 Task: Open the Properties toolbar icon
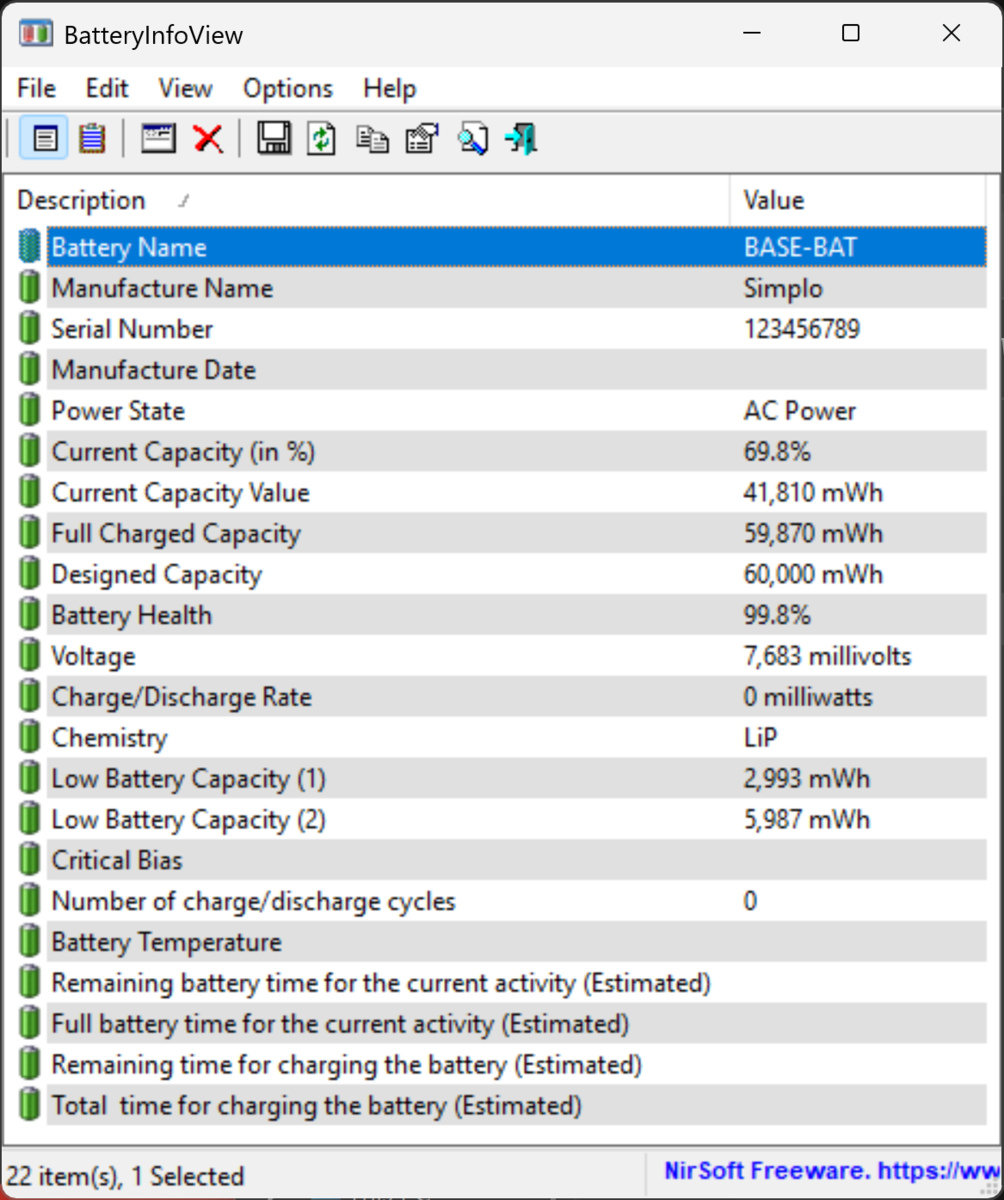[422, 138]
